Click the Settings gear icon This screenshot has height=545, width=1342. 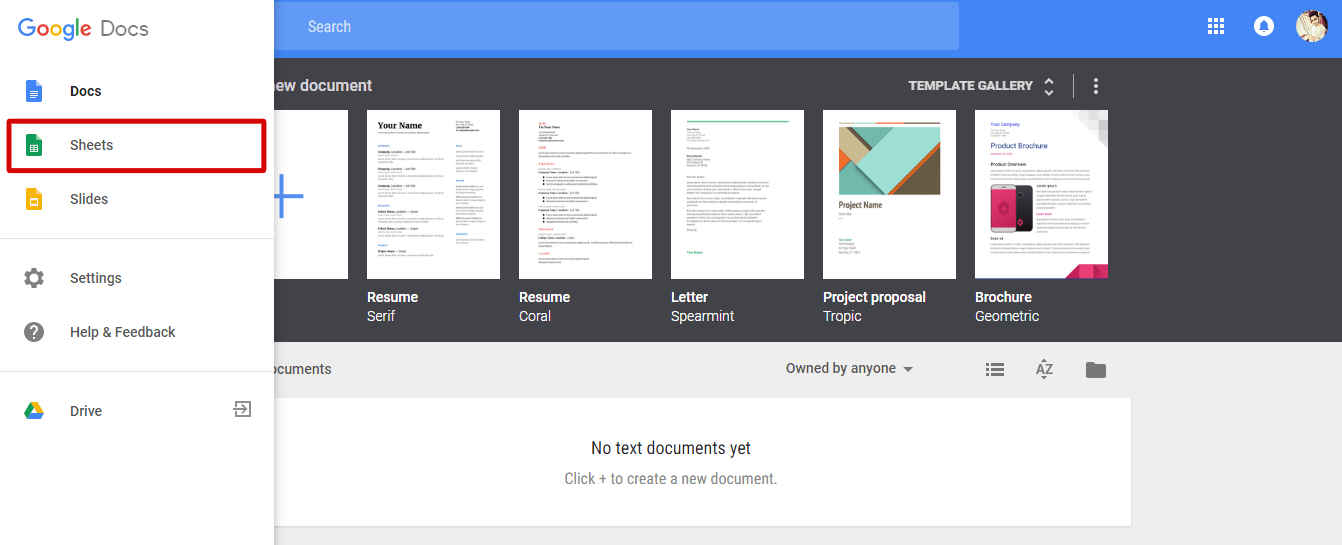(34, 278)
